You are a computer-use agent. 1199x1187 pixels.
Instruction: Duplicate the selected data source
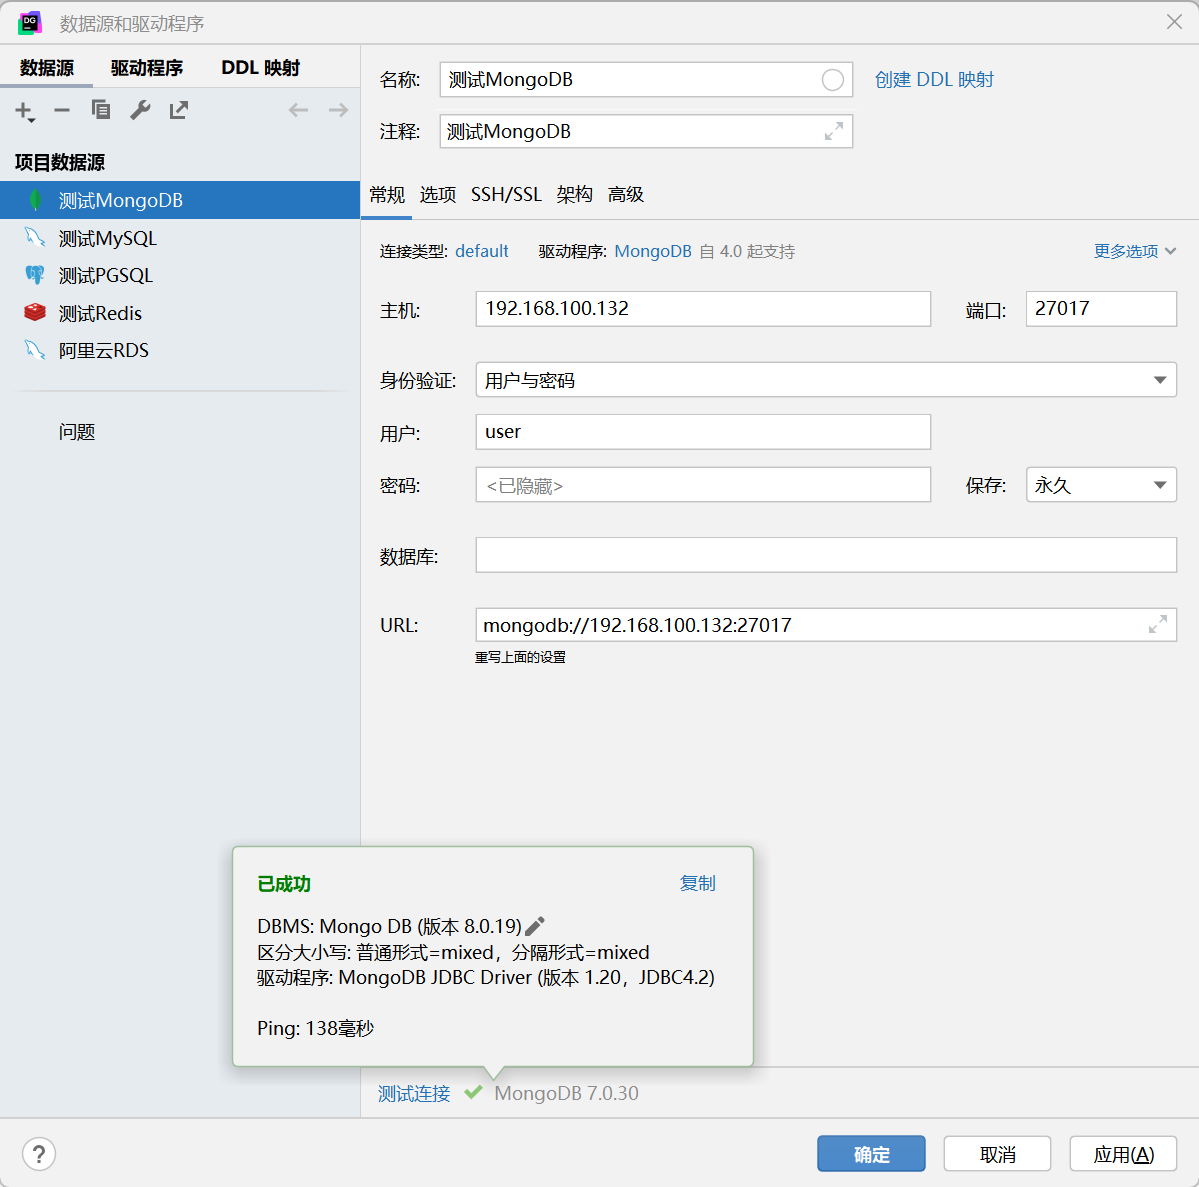click(101, 110)
